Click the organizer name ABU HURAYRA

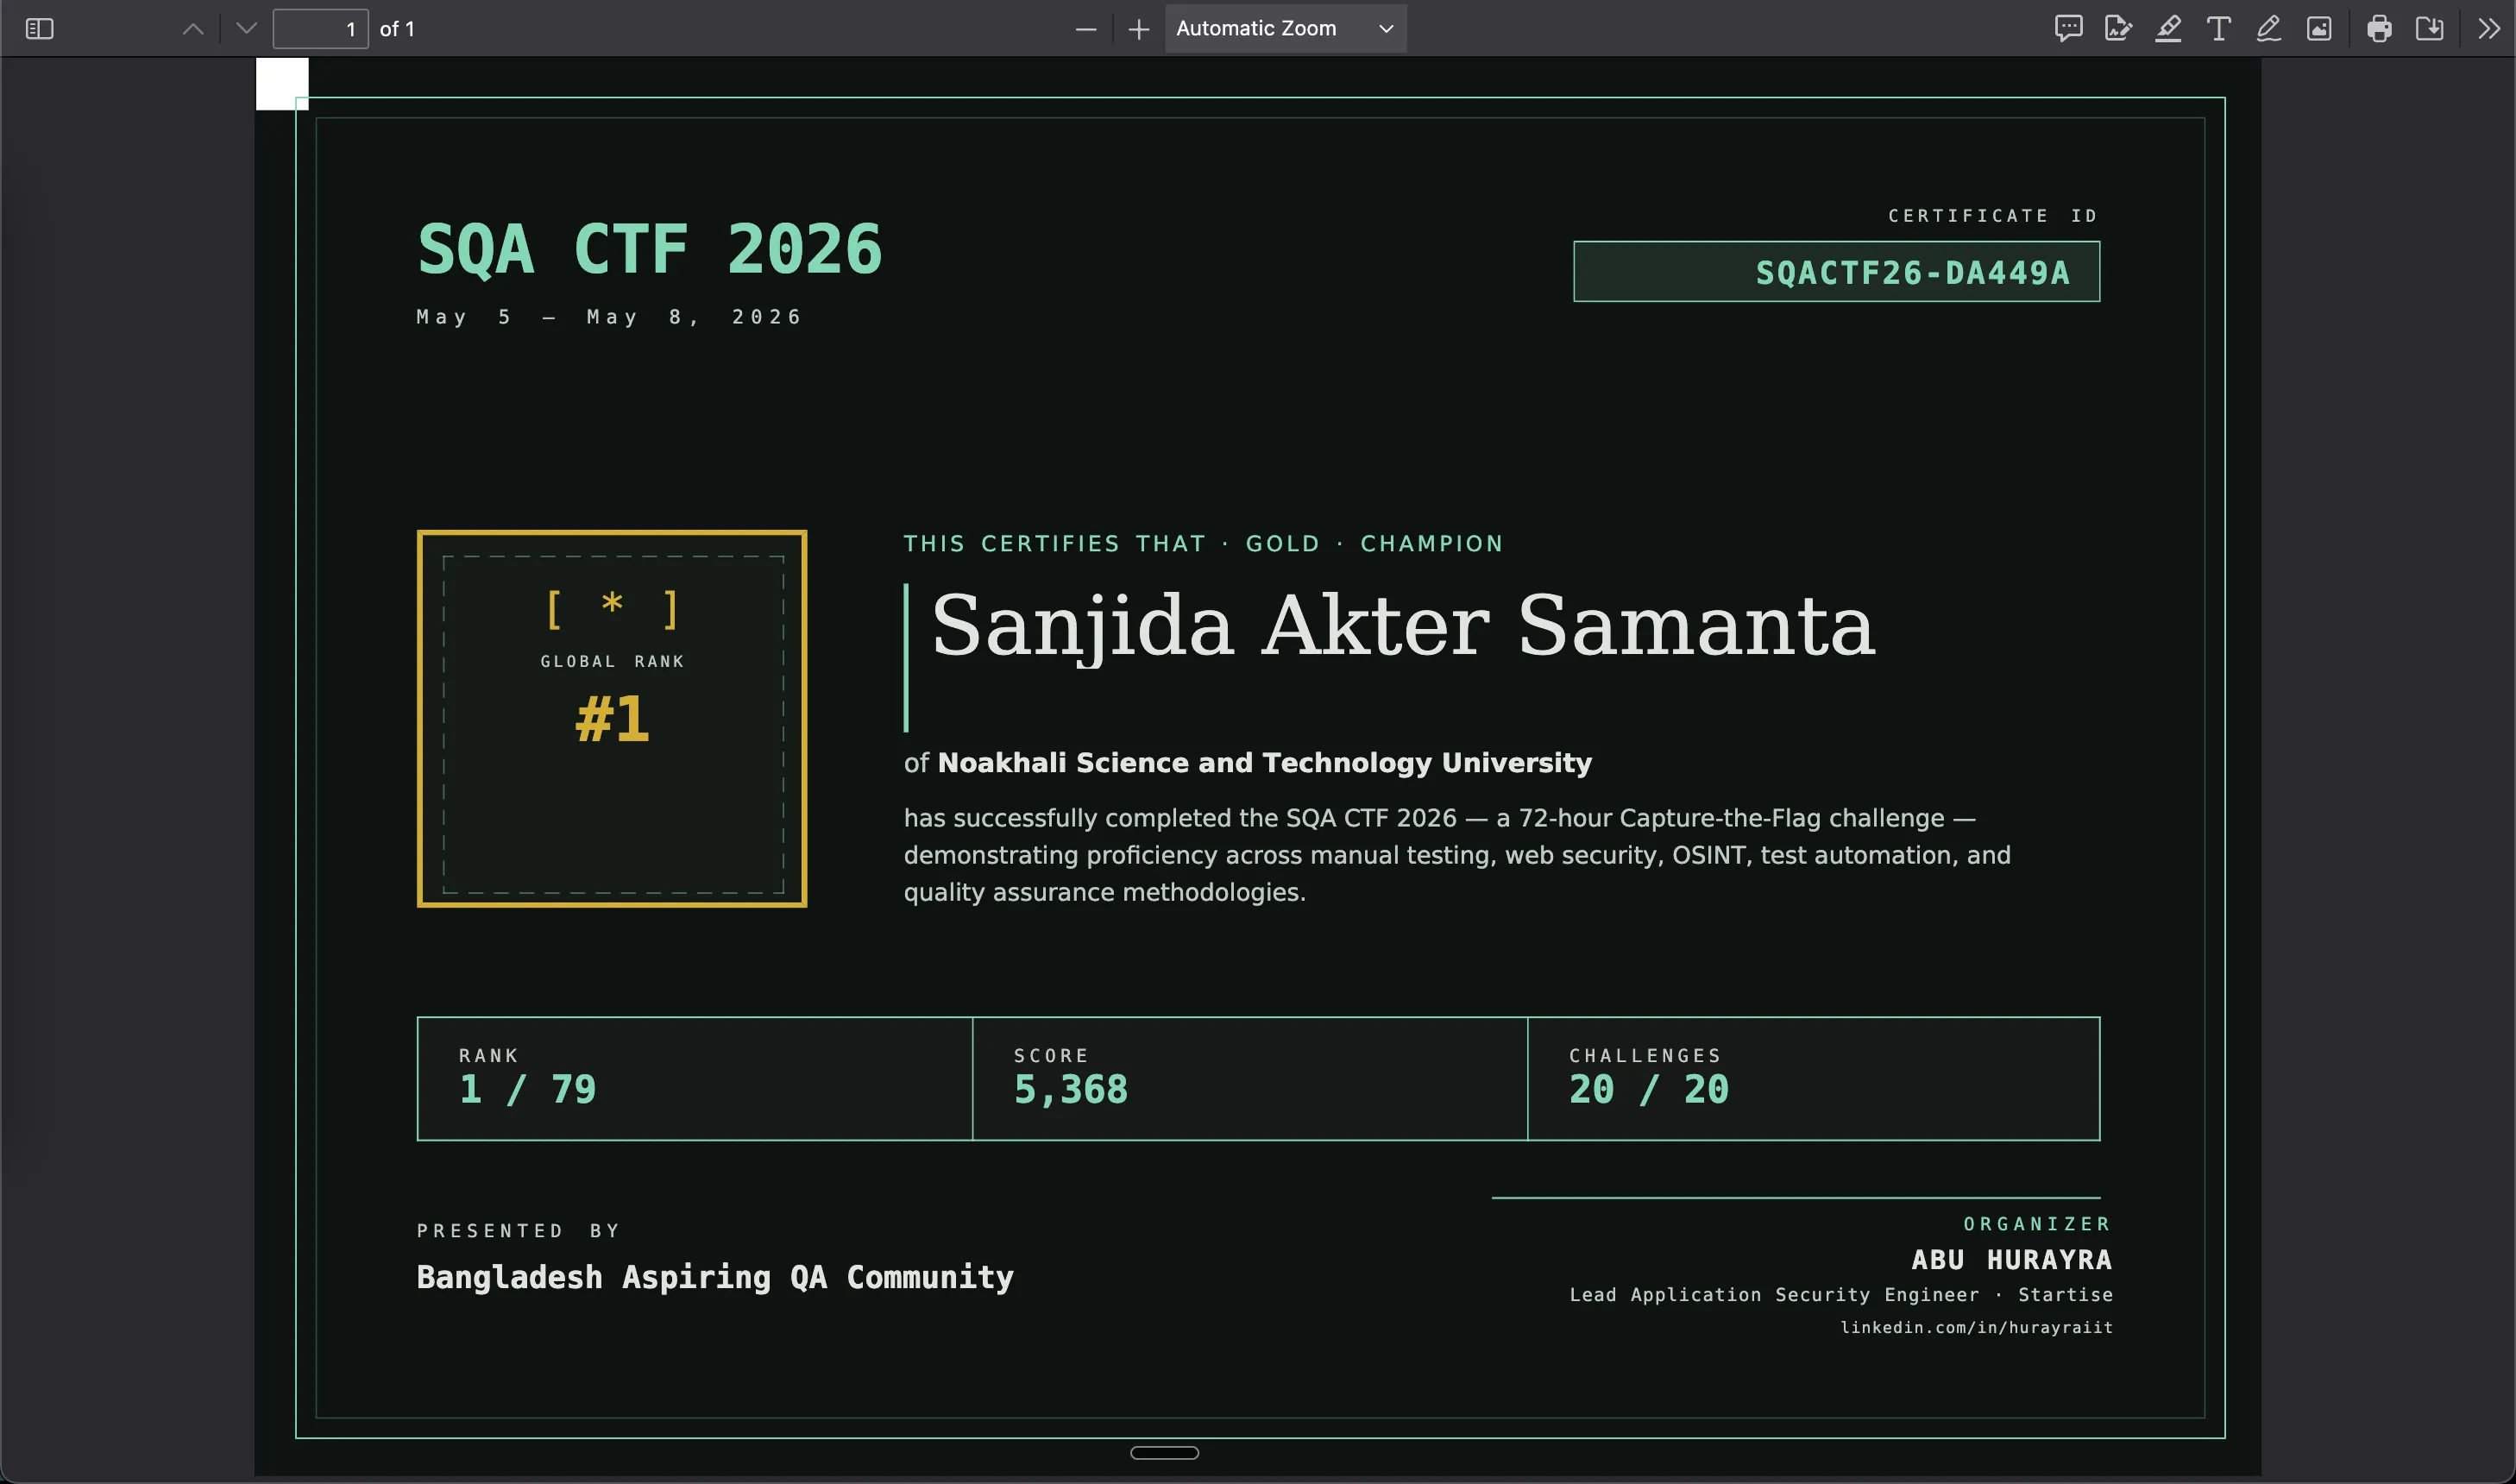(2011, 1260)
